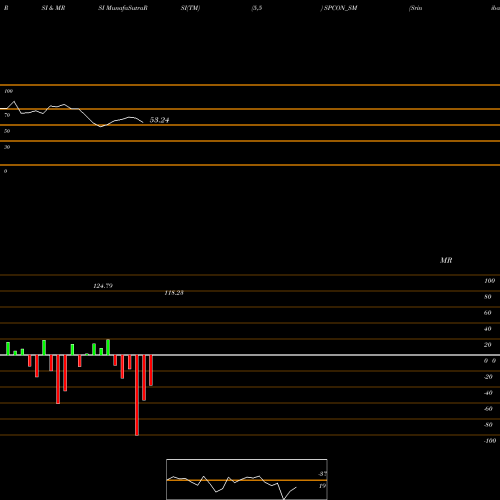Viewport: 500px width, 500px height.
Task: Click the 124.79 MR value label
Action: pos(103,286)
